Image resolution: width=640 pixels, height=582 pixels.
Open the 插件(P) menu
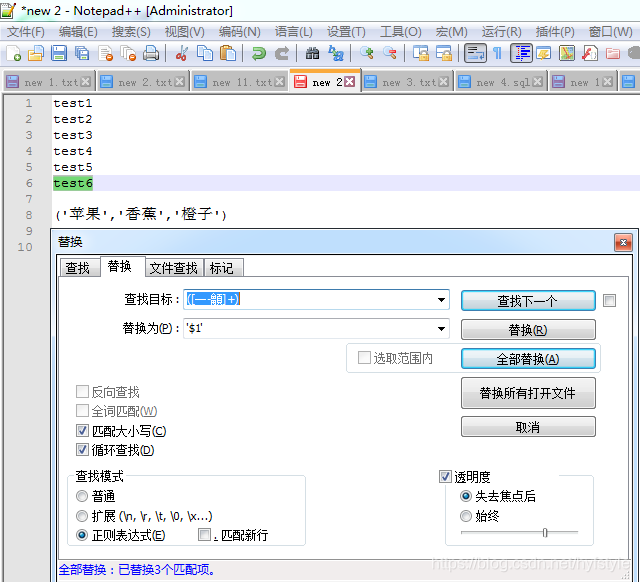555,32
